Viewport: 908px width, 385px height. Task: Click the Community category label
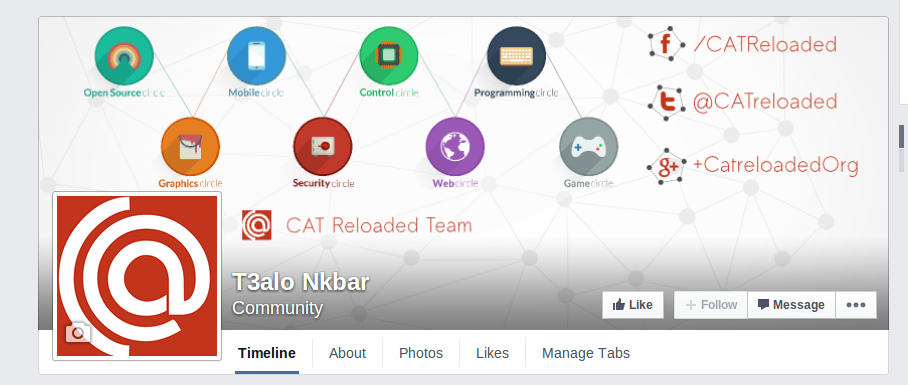point(277,308)
